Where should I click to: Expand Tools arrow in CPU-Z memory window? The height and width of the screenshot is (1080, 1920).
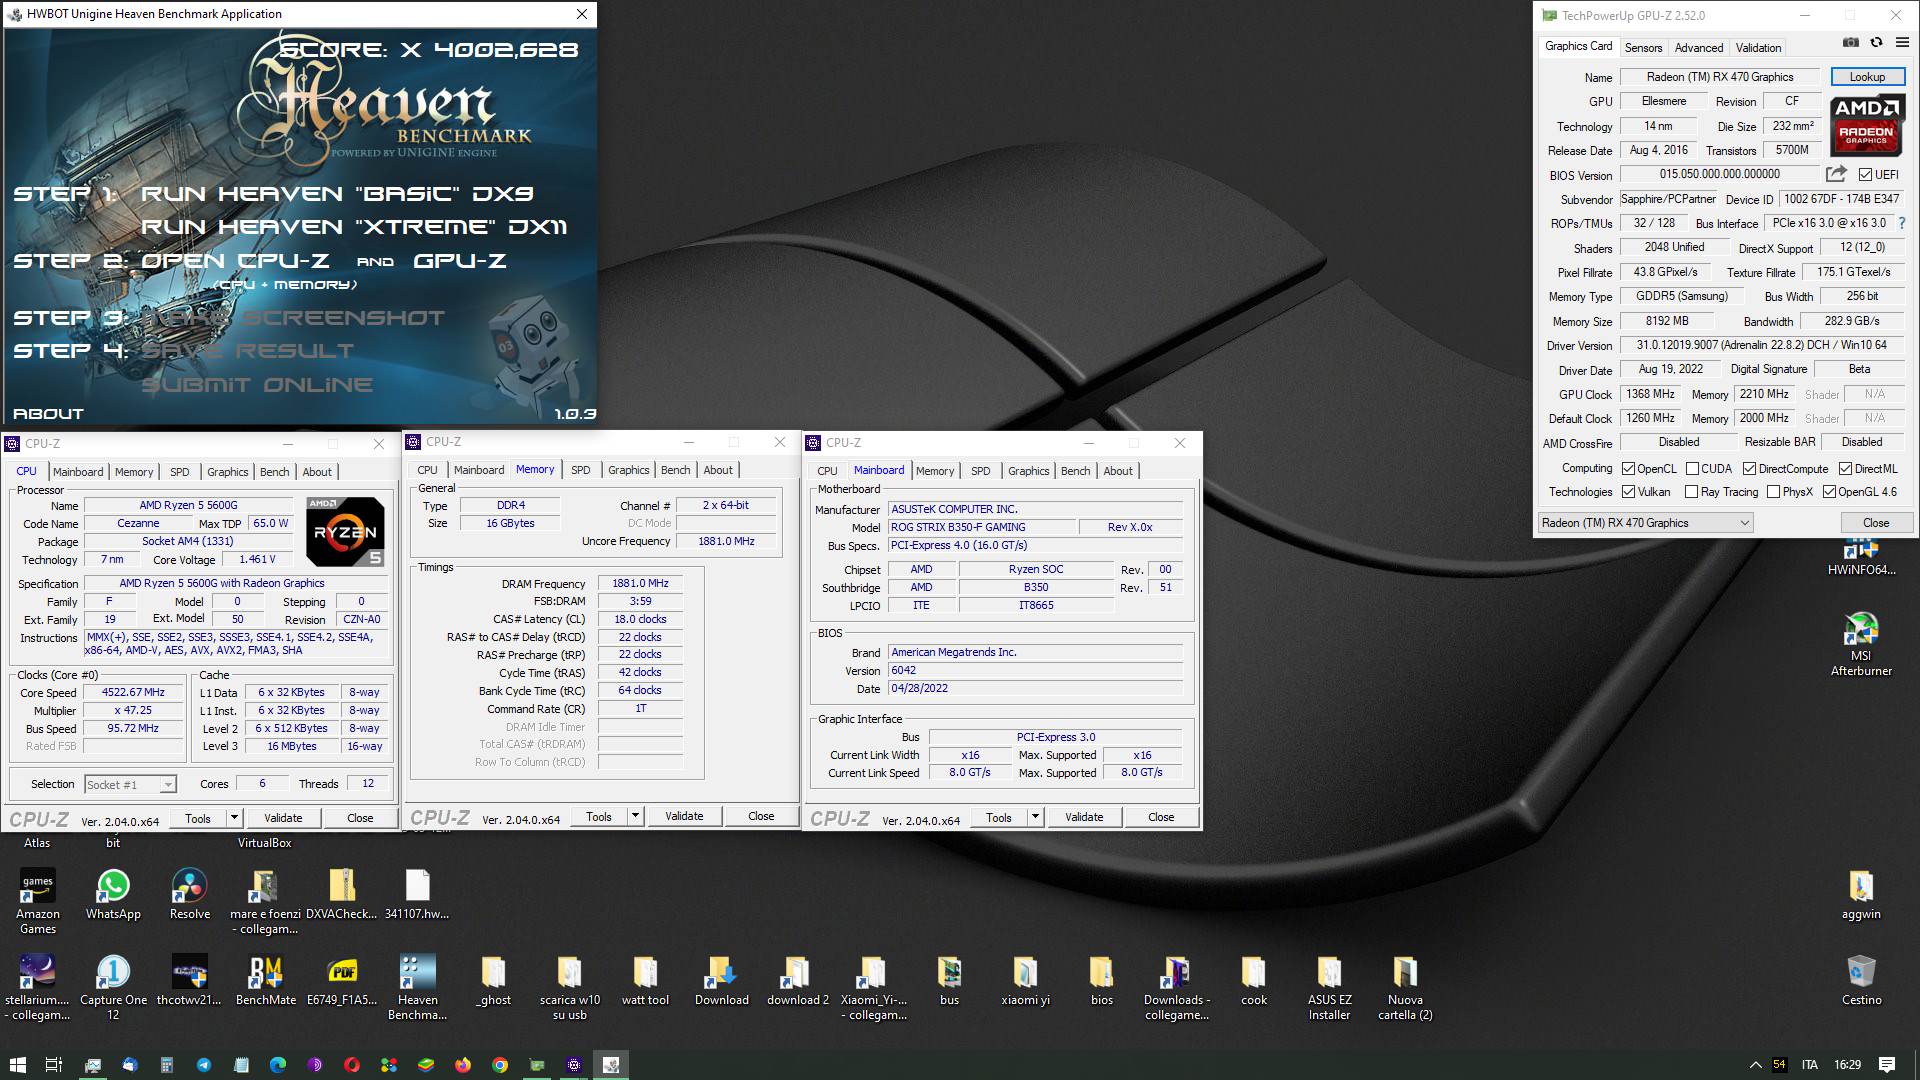coord(635,816)
